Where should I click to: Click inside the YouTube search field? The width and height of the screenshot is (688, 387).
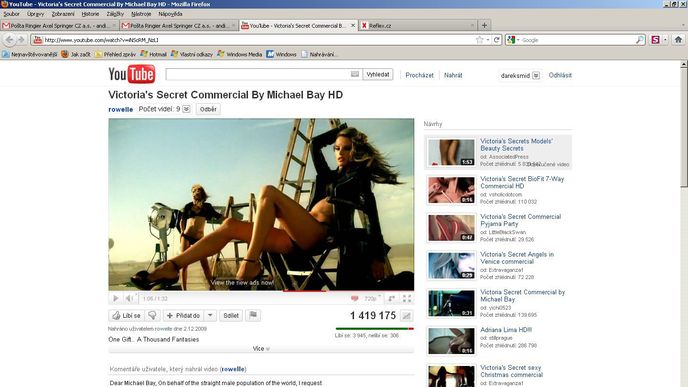coord(258,75)
